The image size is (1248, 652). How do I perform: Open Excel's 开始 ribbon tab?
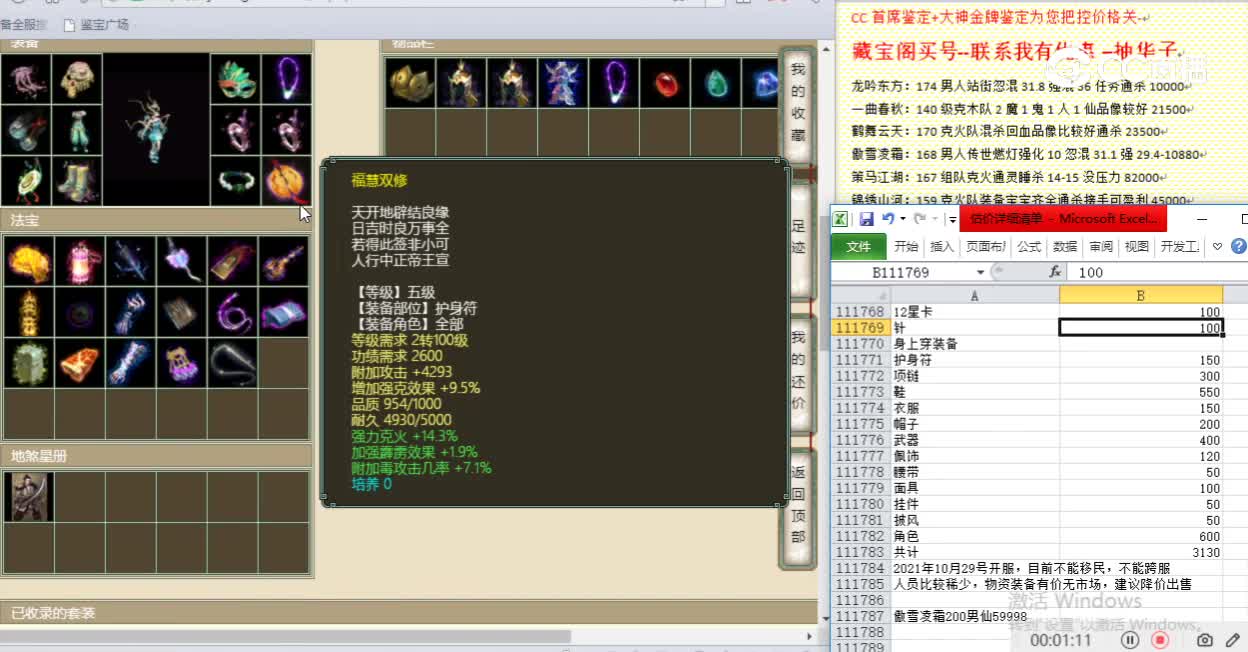click(906, 246)
